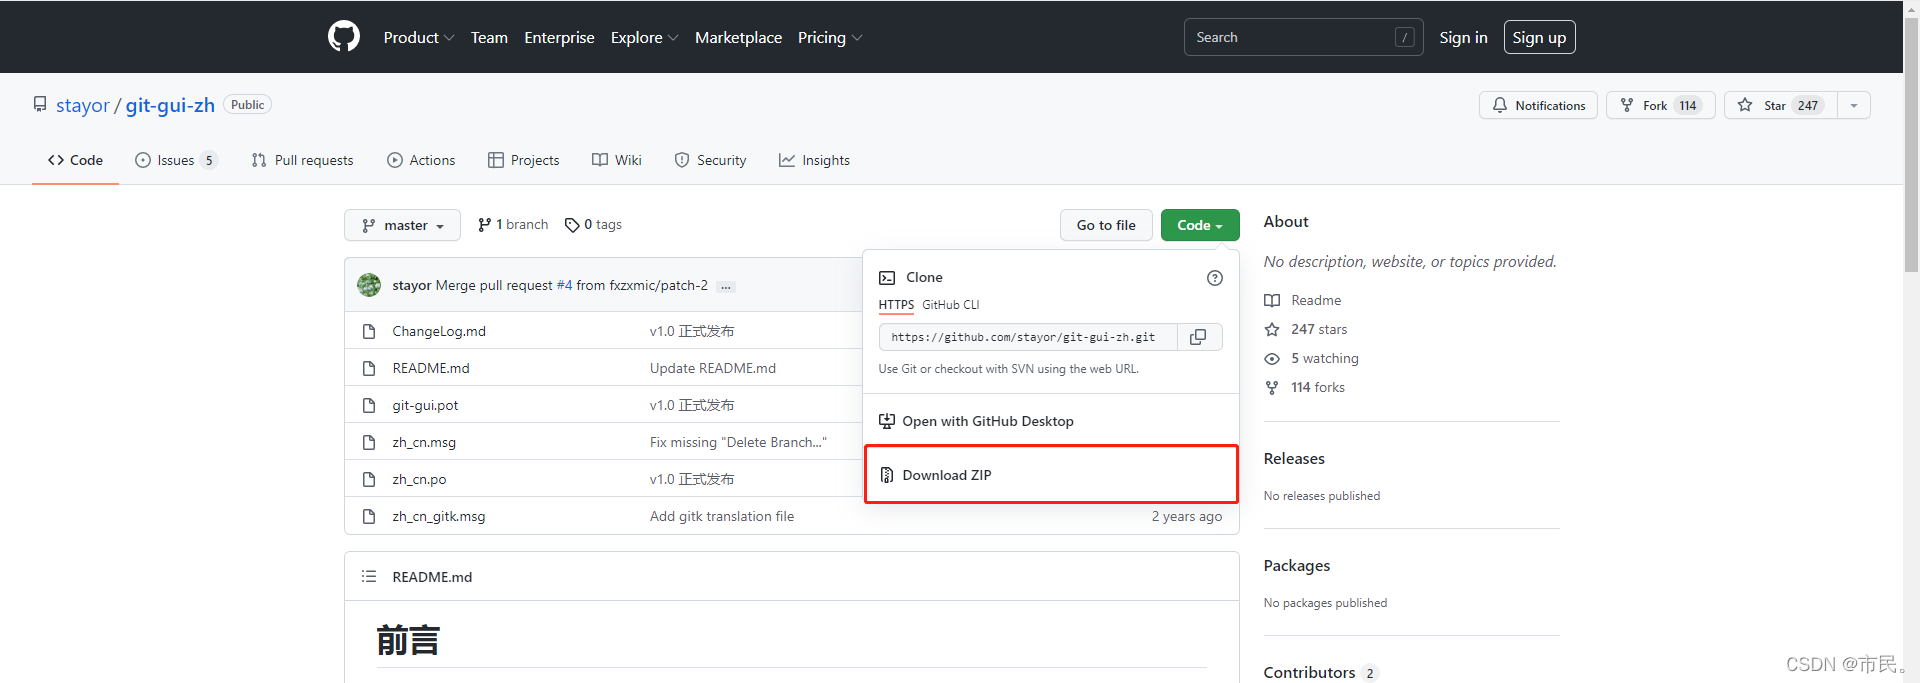The image size is (1920, 683).
Task: Open the Explore dropdown menu
Action: coord(645,37)
